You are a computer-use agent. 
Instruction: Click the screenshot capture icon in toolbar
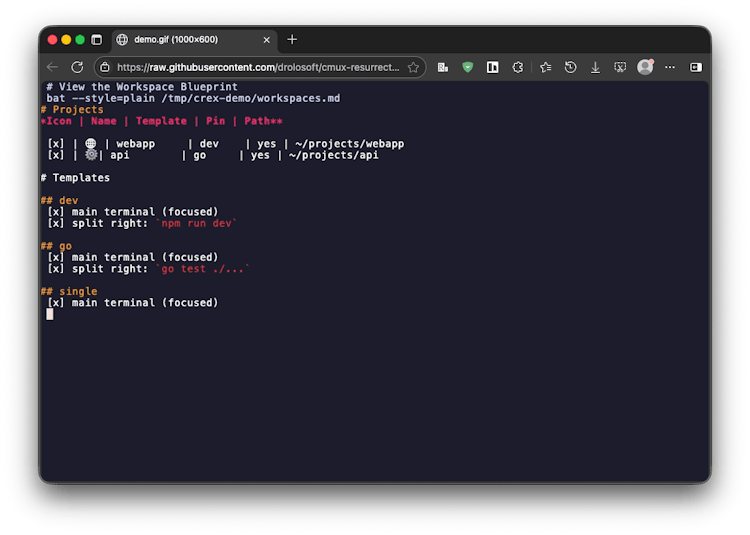(620, 67)
